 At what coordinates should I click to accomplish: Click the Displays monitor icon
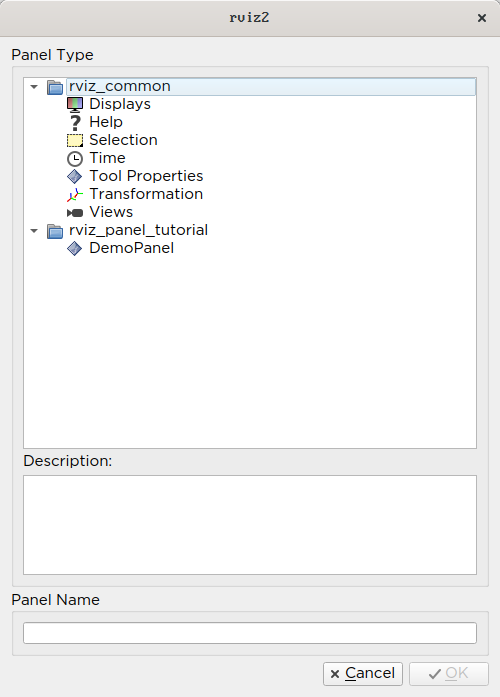coord(75,104)
